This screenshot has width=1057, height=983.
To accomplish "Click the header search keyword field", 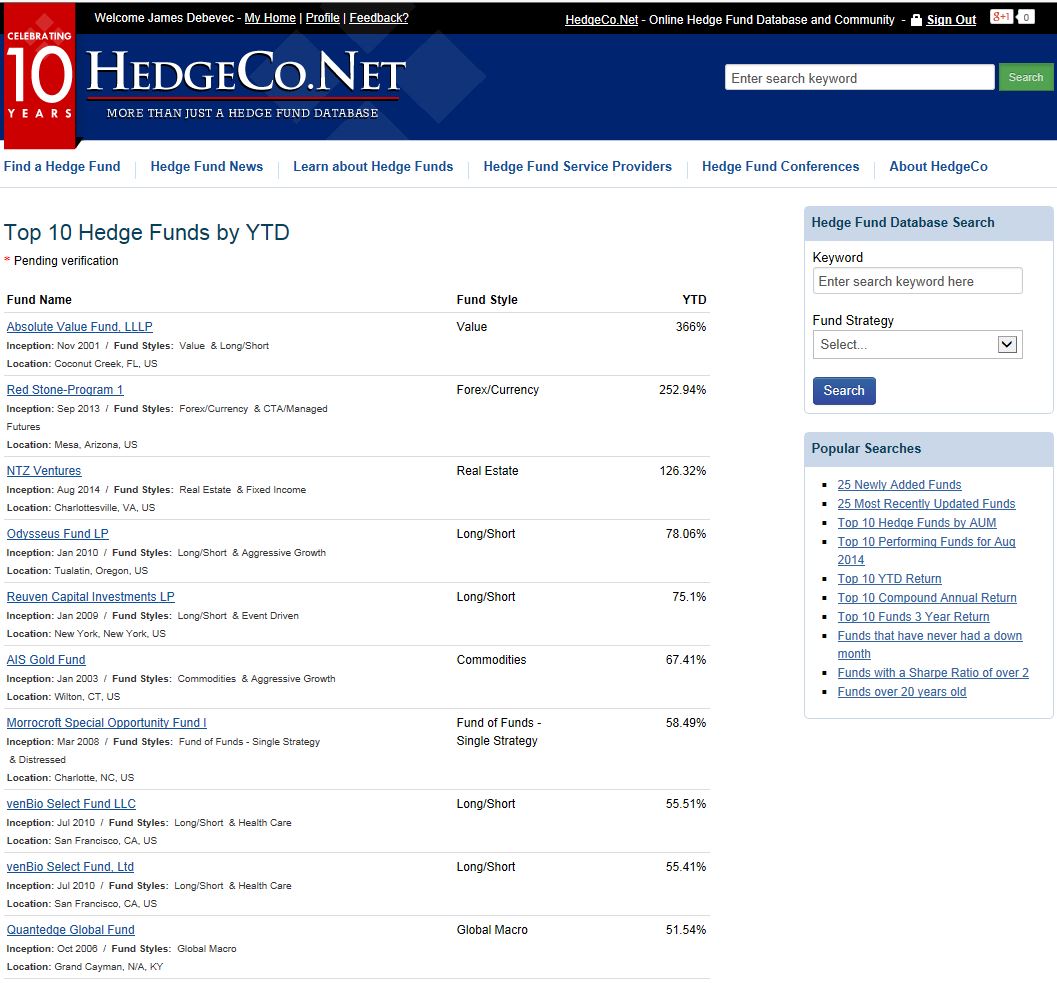I will point(859,78).
